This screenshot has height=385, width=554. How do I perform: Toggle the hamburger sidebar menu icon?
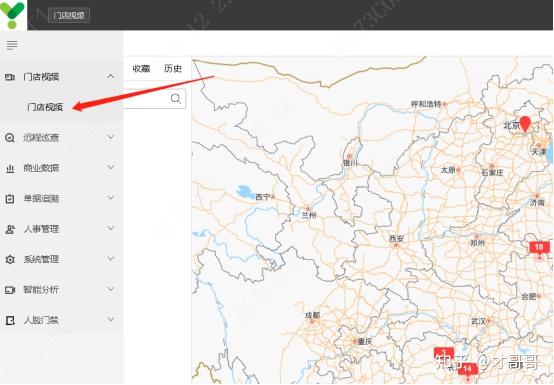point(12,45)
